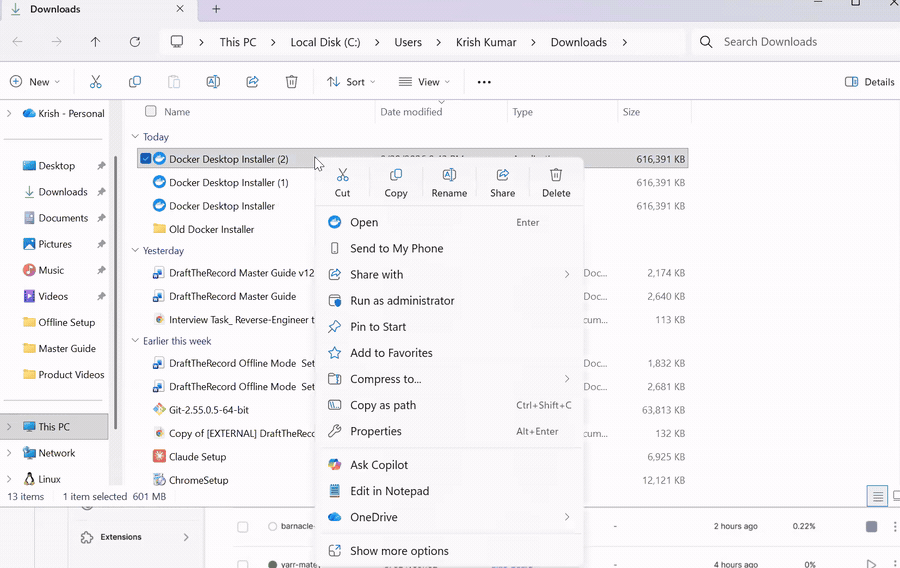Select Git-2.55.0.5-64-bit file
Viewport: 900px width, 568px height.
click(208, 410)
